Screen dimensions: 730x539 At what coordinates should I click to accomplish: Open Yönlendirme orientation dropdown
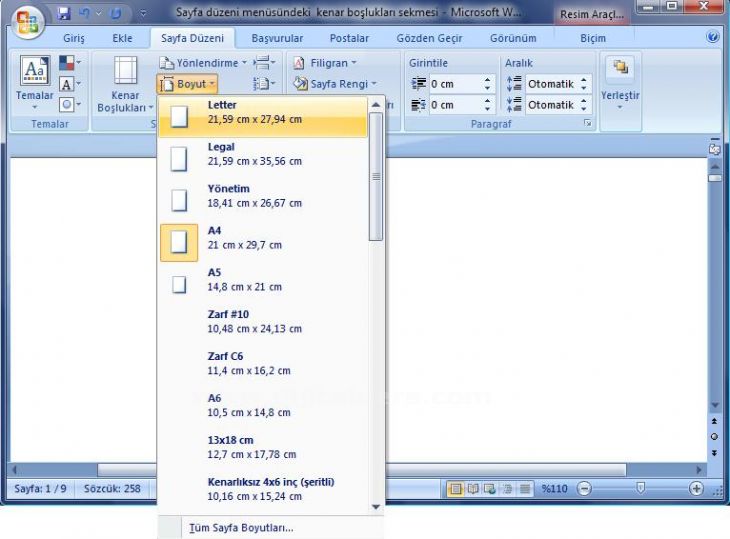pyautogui.click(x=203, y=63)
